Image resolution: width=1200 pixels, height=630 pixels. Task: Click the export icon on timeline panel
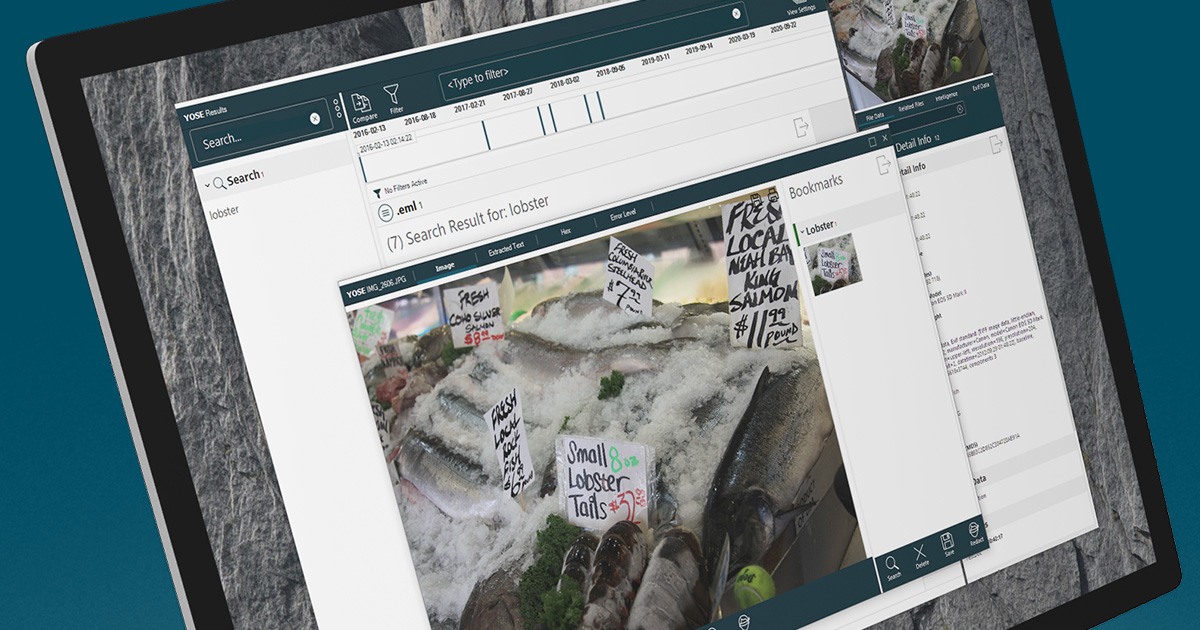click(801, 127)
